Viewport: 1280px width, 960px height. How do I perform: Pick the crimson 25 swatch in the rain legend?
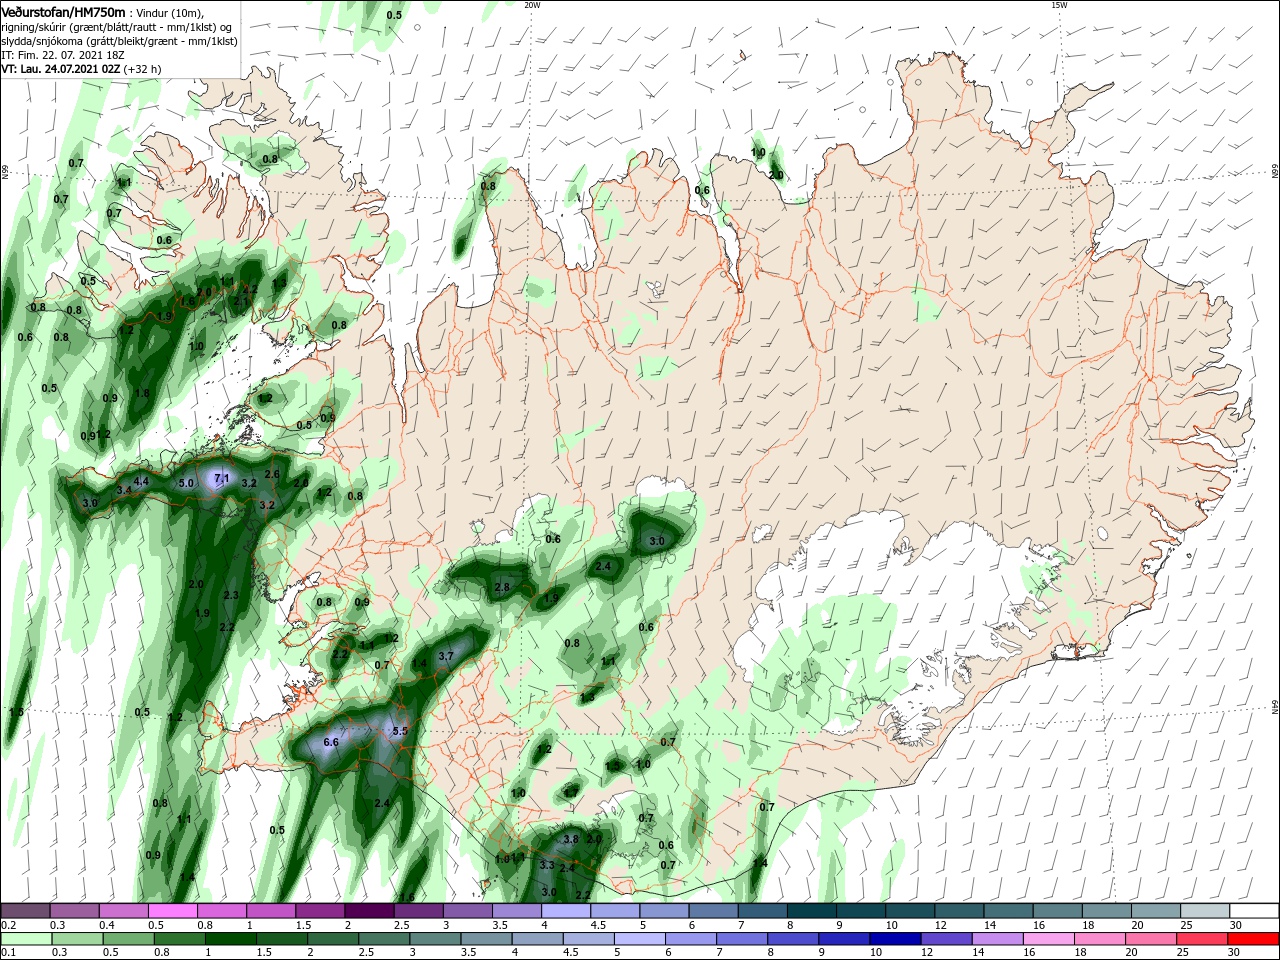click(x=1203, y=939)
